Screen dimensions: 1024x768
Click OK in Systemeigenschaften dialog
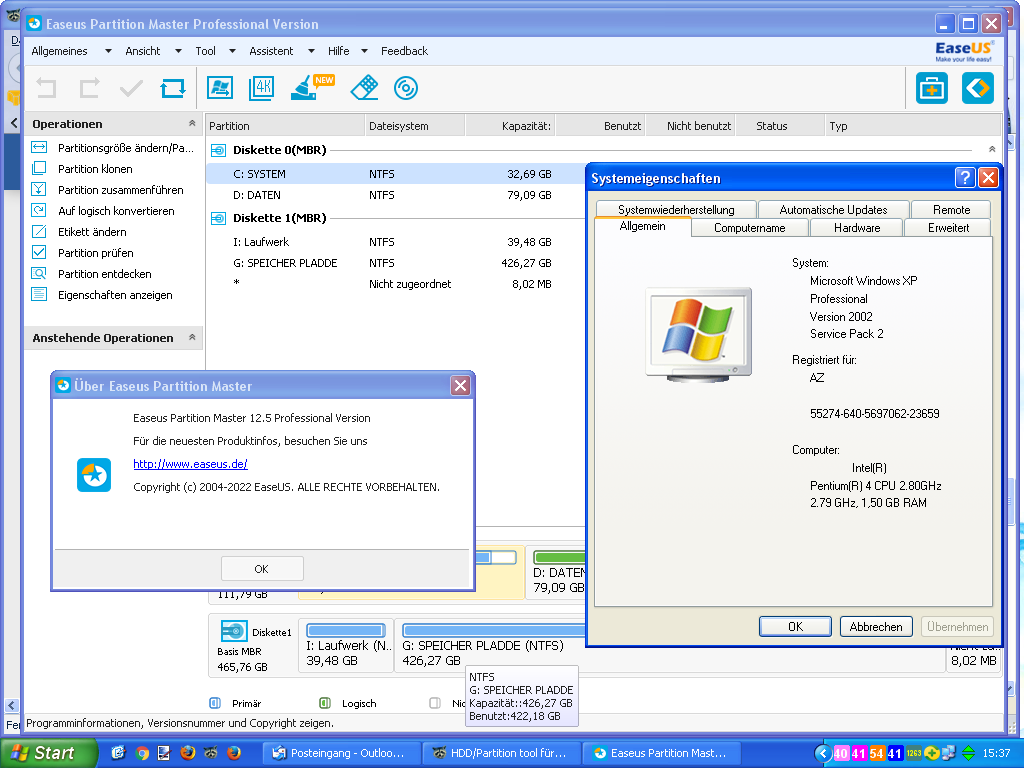[795, 626]
